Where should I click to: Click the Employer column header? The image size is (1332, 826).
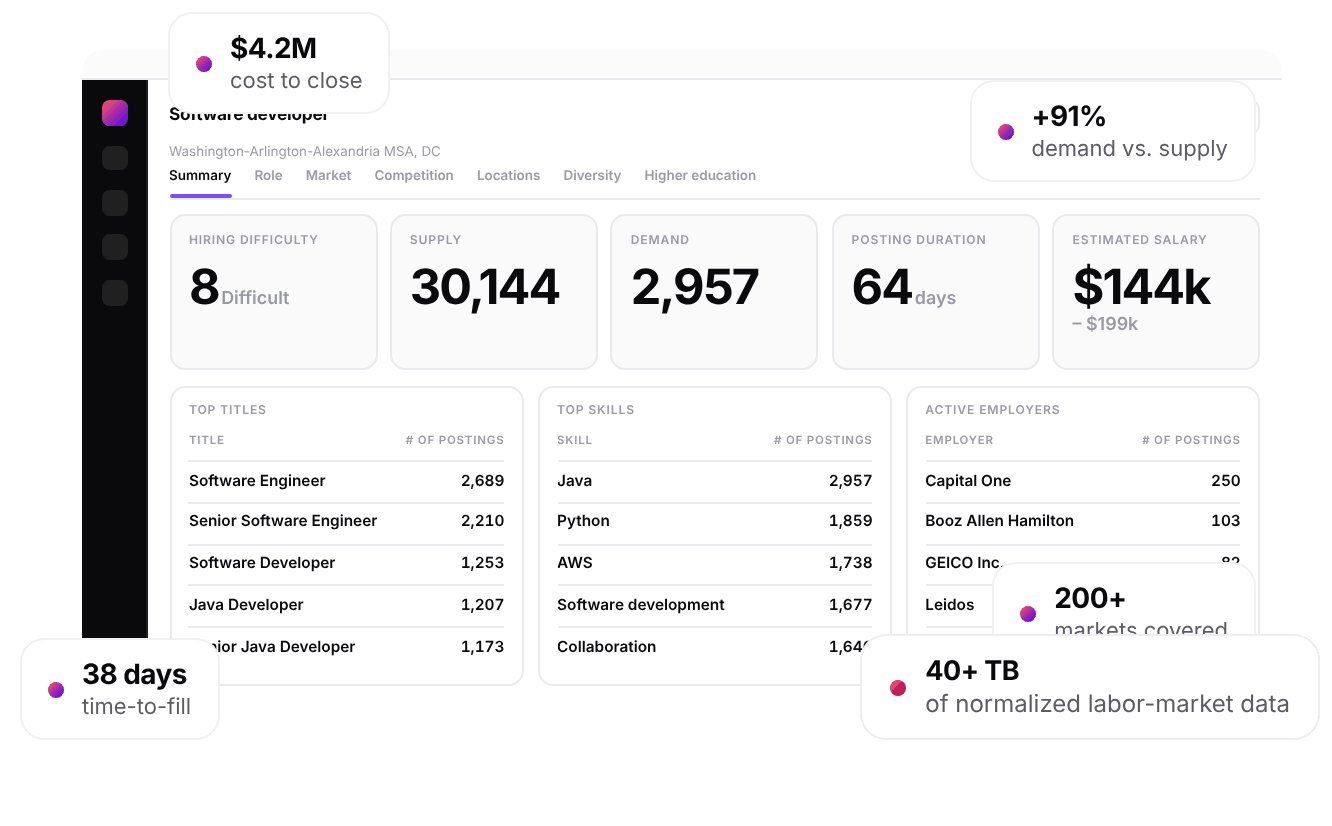(959, 440)
